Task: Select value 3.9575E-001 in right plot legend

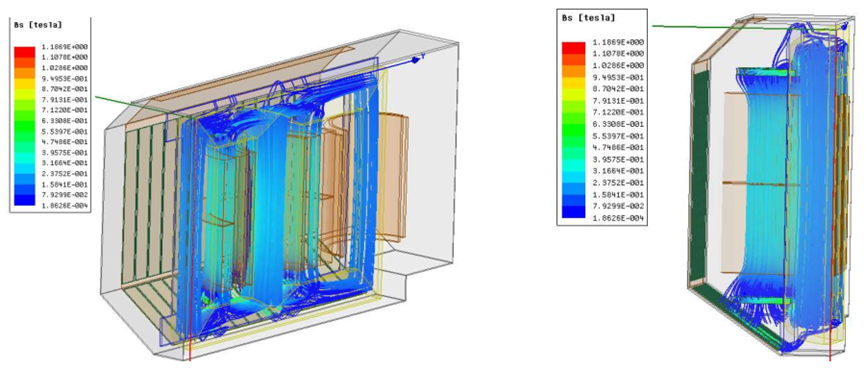Action: tap(618, 159)
